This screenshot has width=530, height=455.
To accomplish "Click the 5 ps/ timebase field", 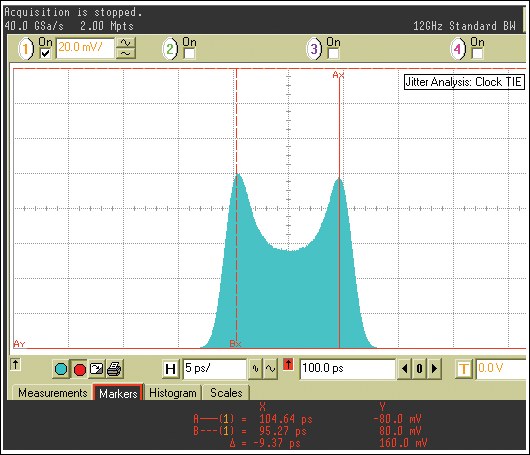I will [x=215, y=369].
